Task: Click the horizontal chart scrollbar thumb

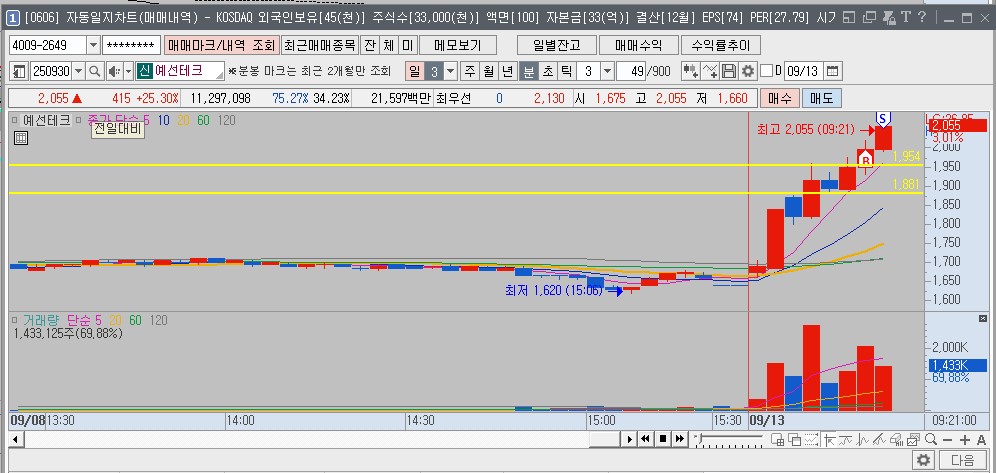Action: 604,439
